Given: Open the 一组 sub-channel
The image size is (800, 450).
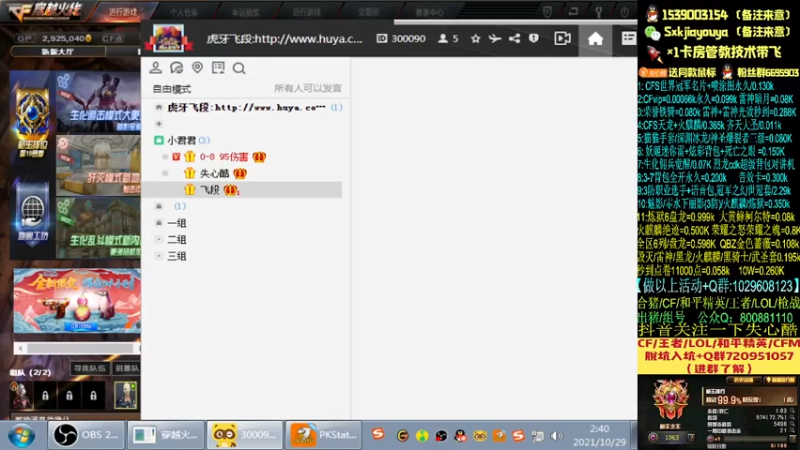Looking at the screenshot, I should pyautogui.click(x=177, y=223).
